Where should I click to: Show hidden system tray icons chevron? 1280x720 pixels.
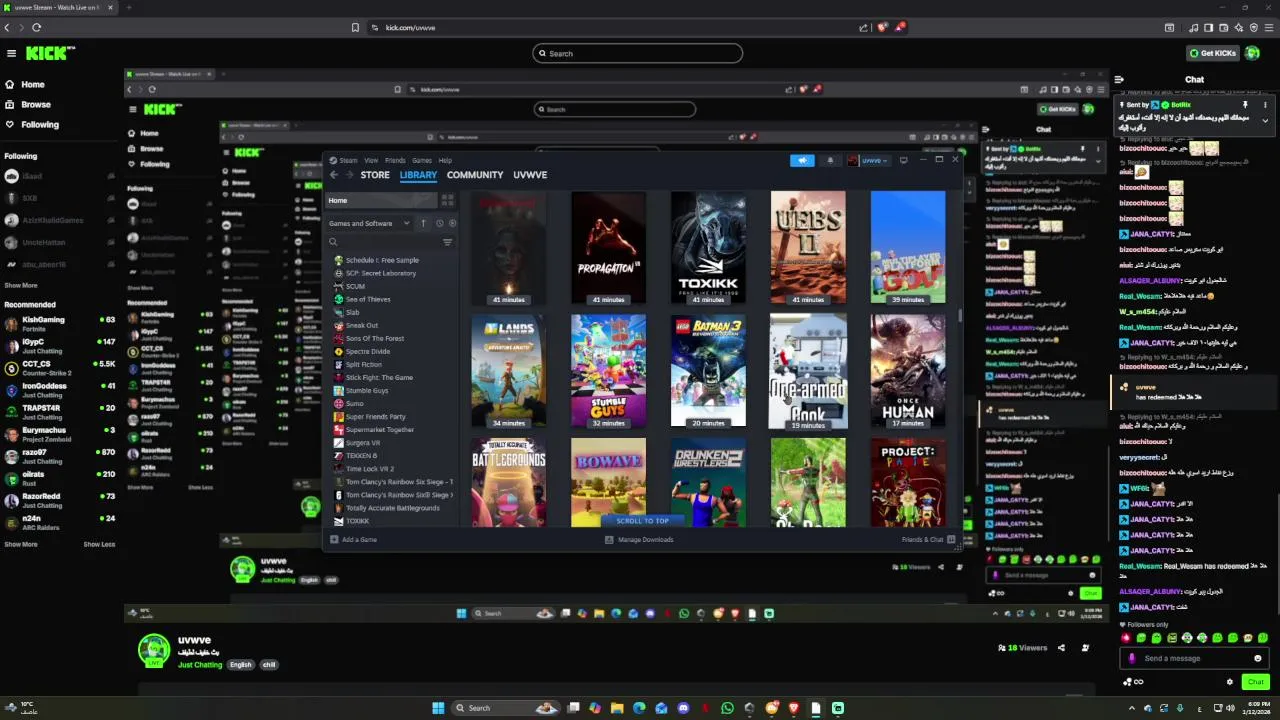[1131, 708]
